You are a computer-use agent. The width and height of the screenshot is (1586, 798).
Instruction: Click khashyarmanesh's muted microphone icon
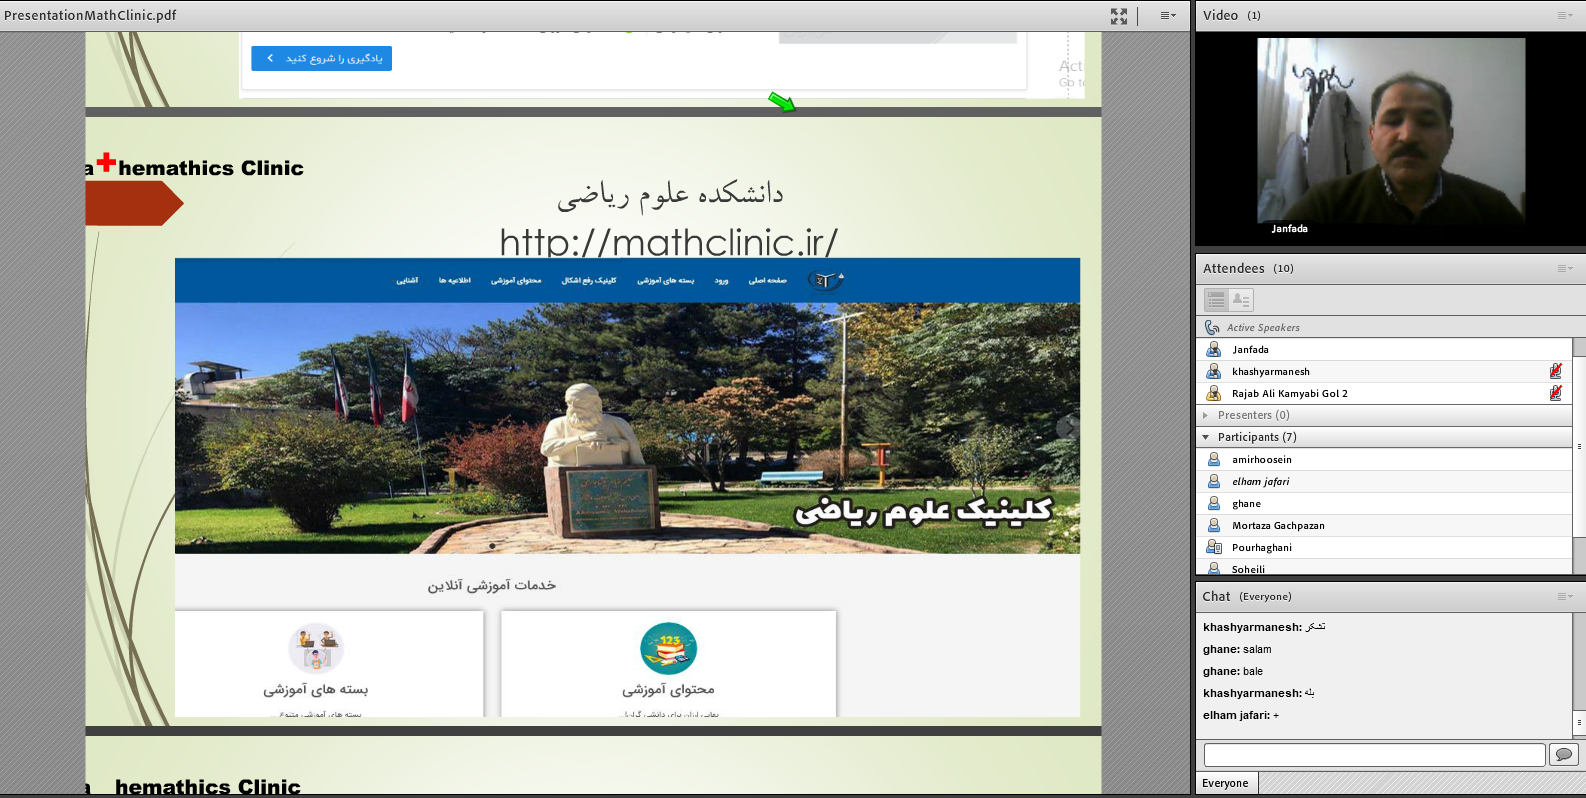1555,371
